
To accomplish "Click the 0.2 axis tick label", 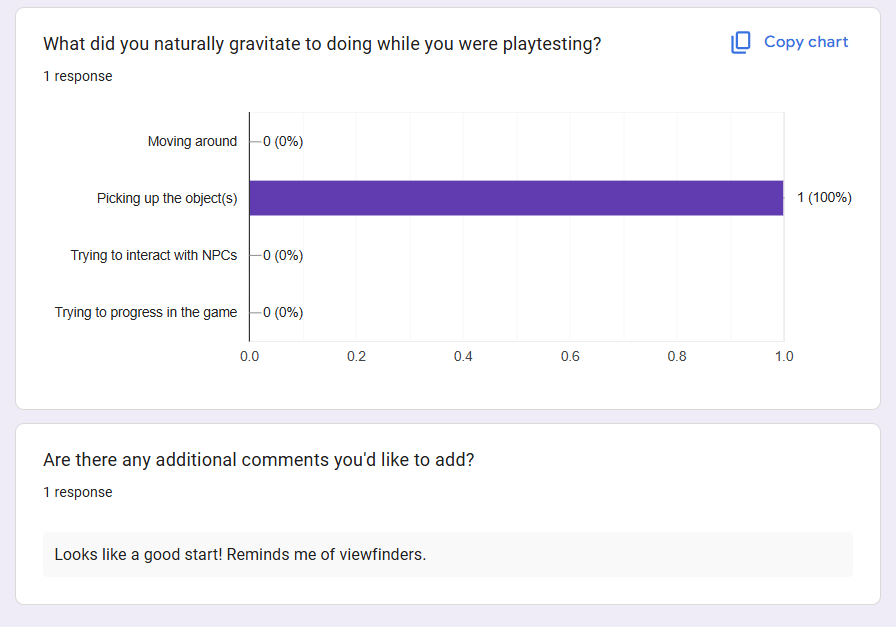I will [356, 356].
